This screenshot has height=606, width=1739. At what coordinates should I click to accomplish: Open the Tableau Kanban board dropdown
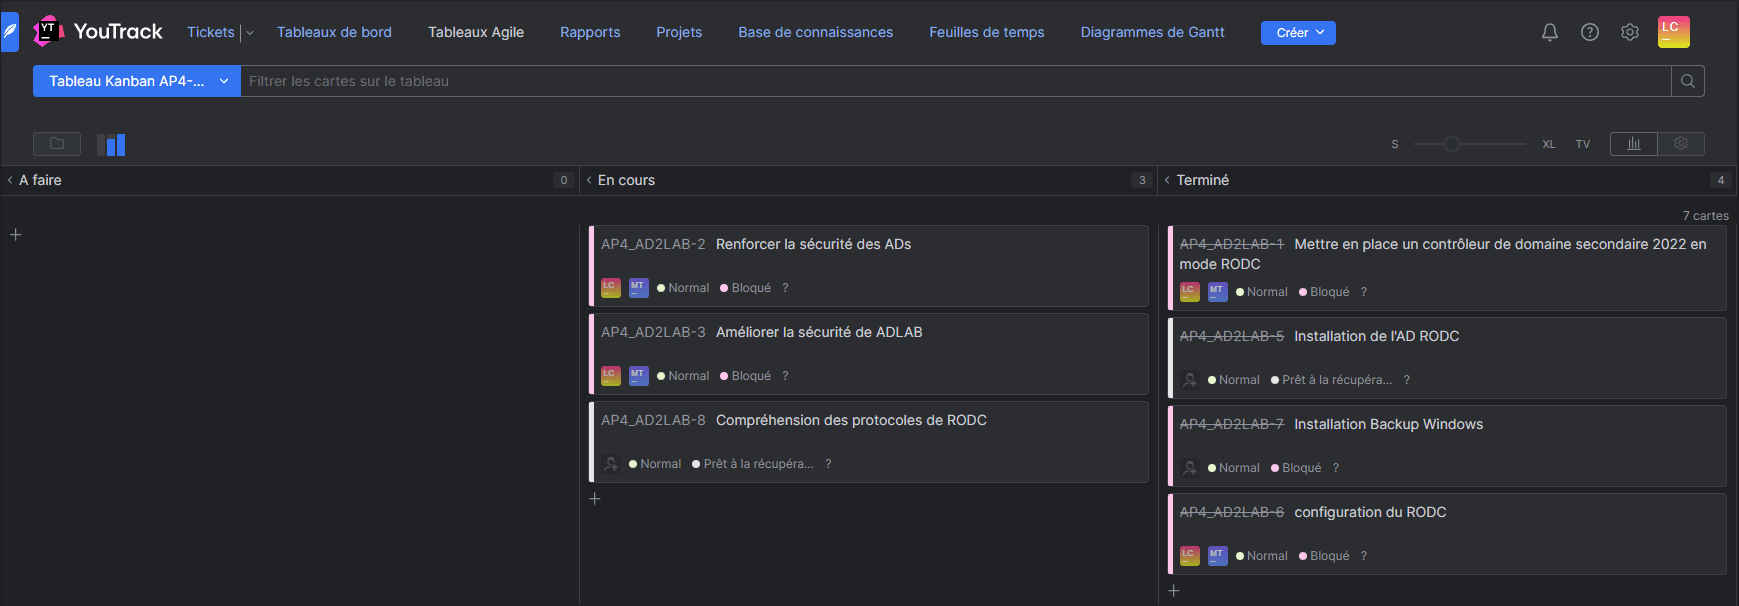[x=136, y=81]
